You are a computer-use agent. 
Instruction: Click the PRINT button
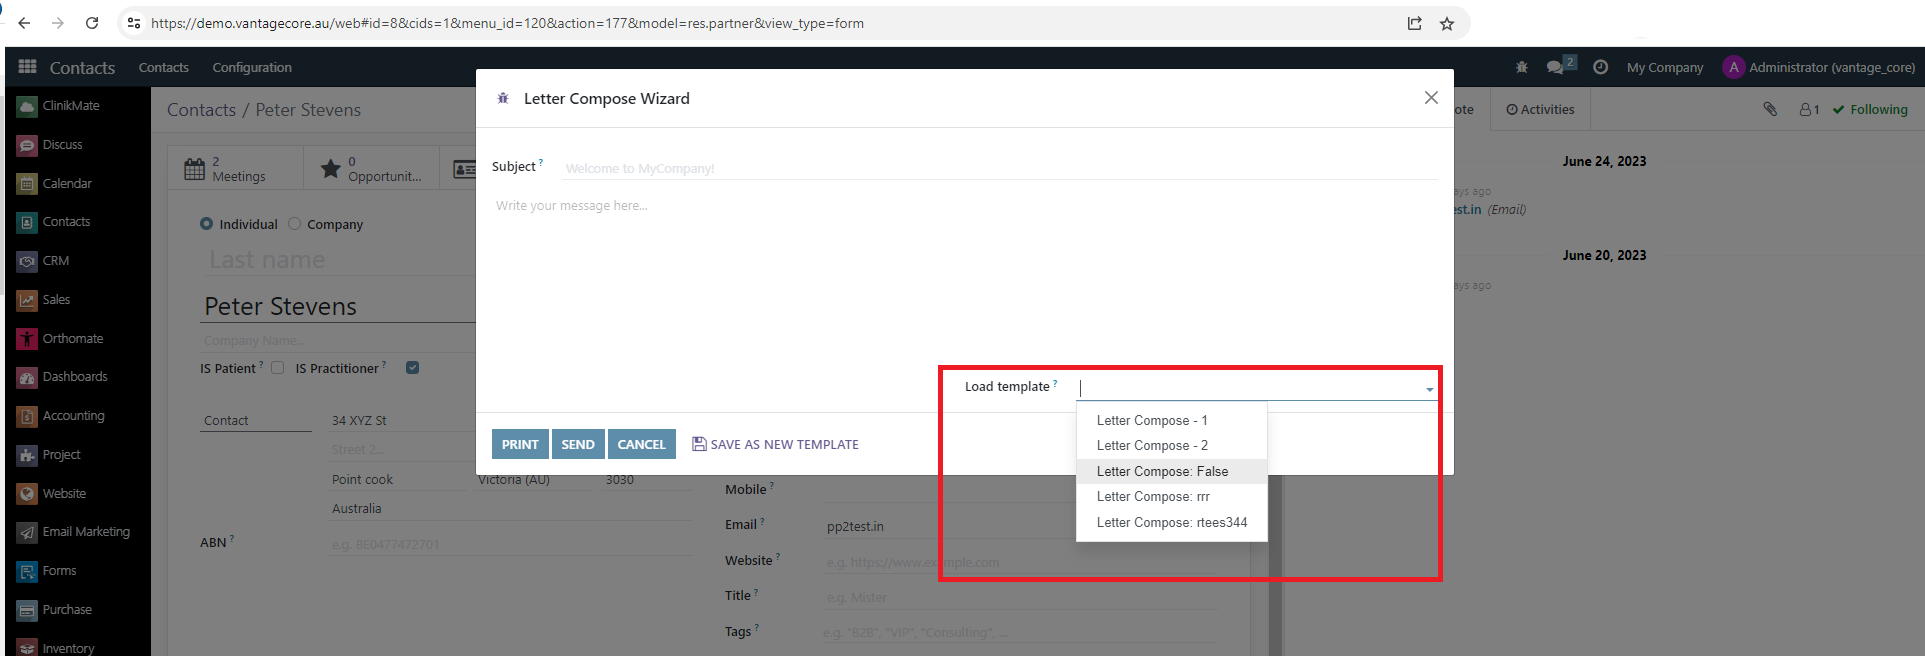(519, 444)
